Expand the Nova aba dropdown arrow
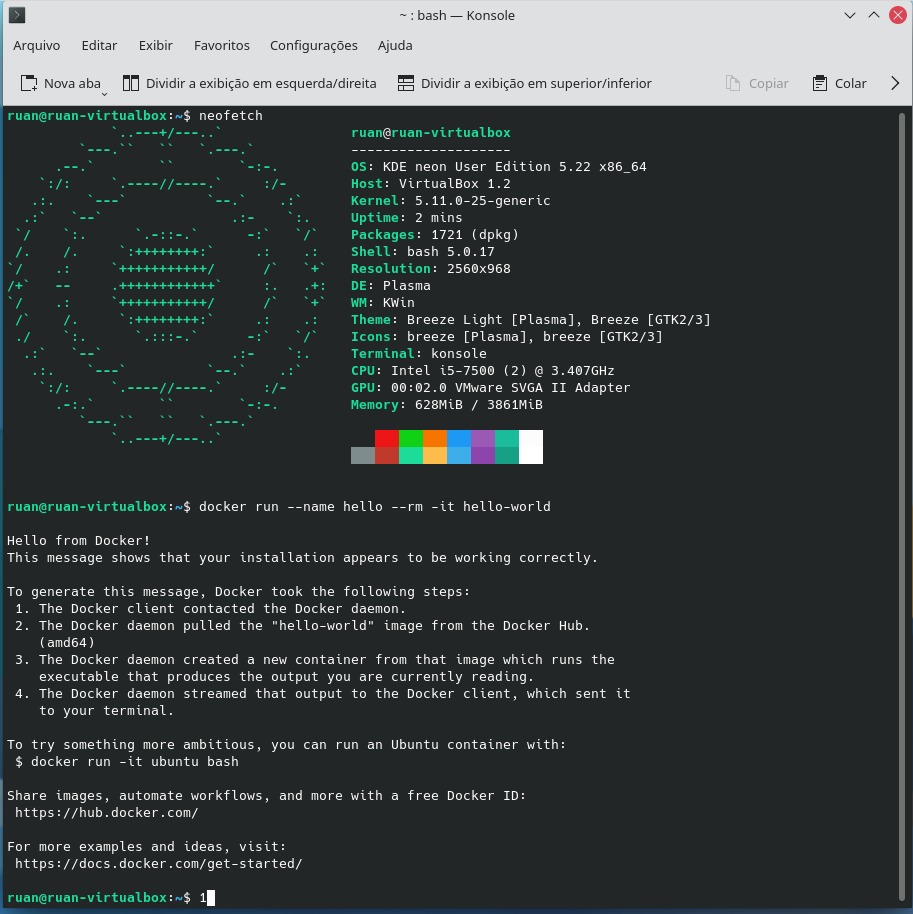 (x=104, y=94)
